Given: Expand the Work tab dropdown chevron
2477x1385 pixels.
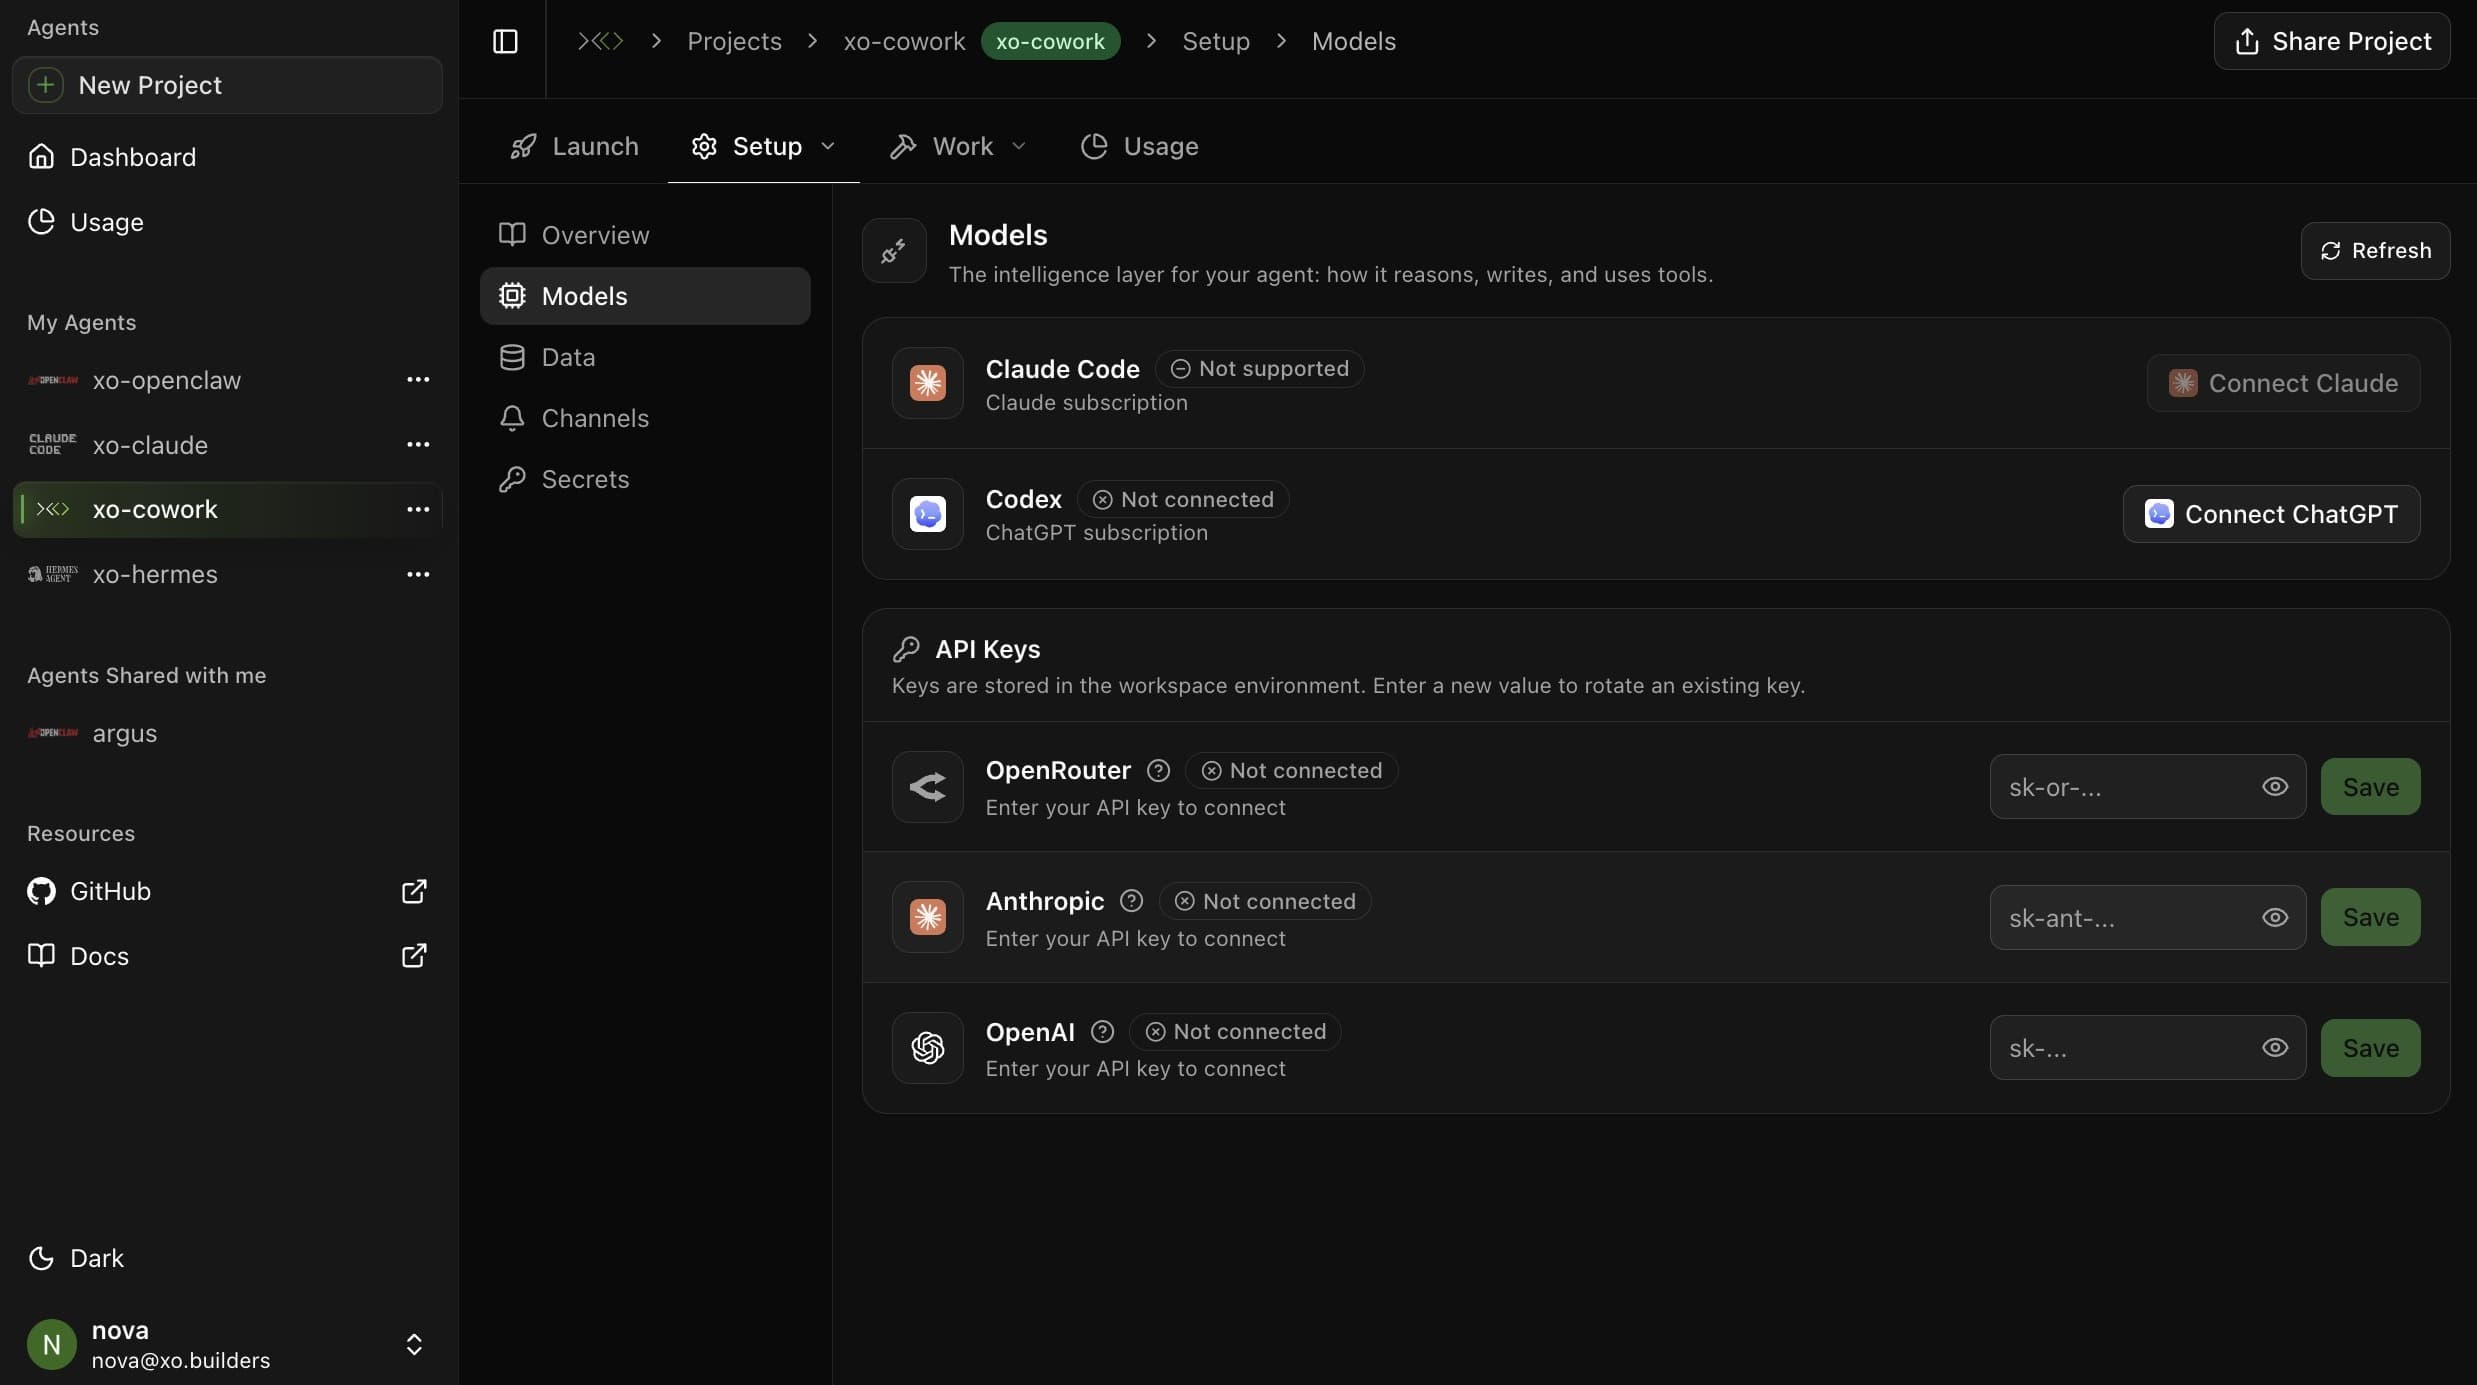Looking at the screenshot, I should tap(1019, 146).
